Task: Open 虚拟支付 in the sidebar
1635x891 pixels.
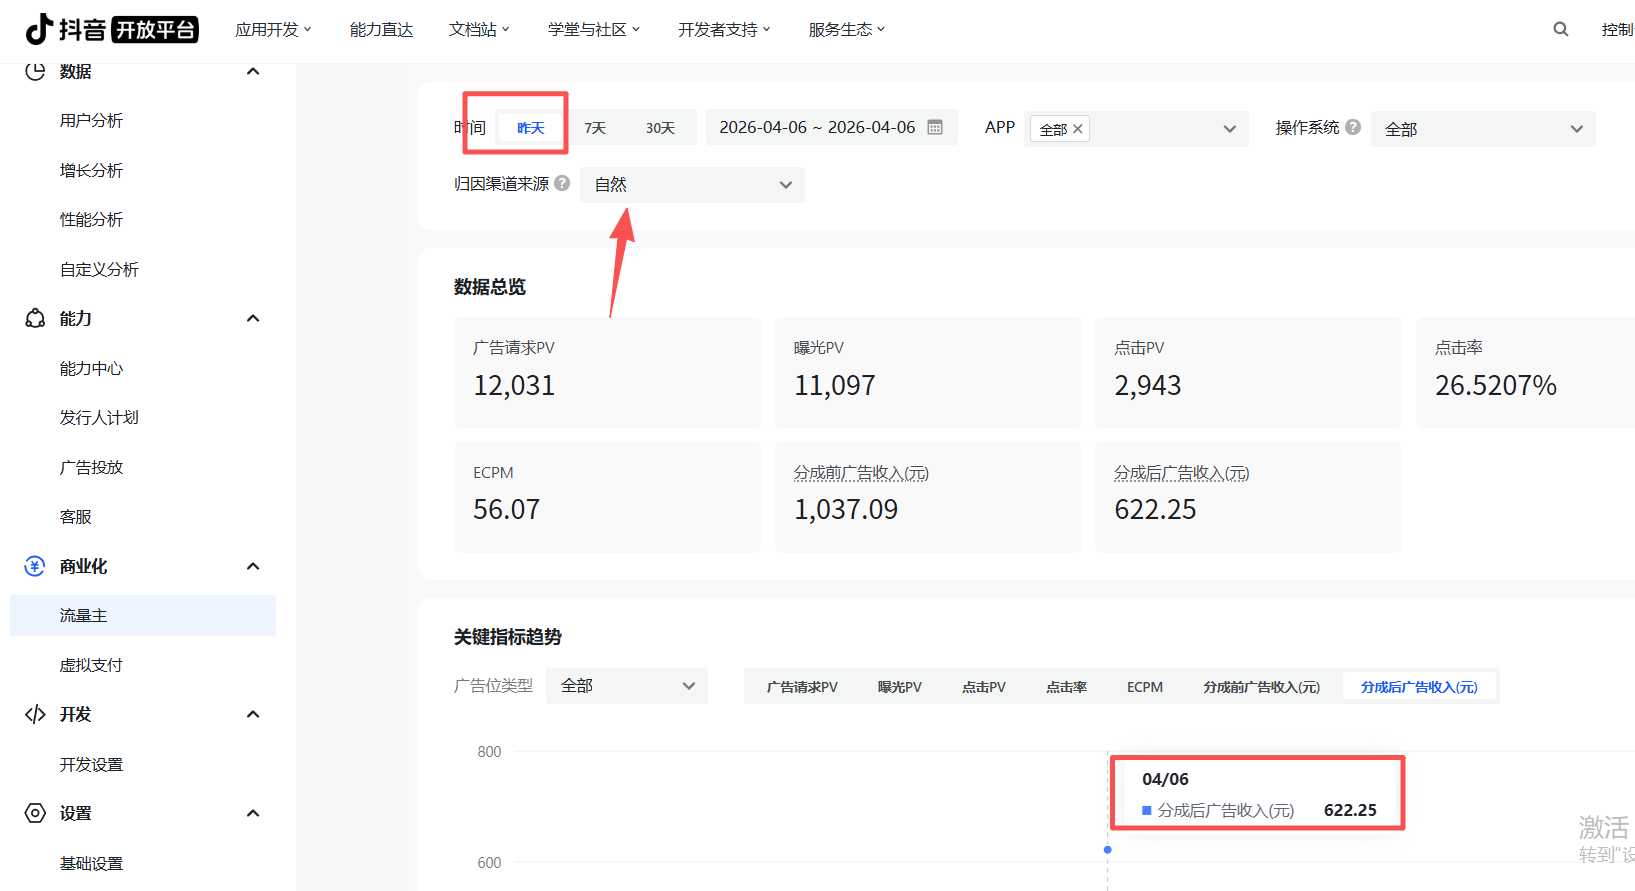Action: pos(91,665)
